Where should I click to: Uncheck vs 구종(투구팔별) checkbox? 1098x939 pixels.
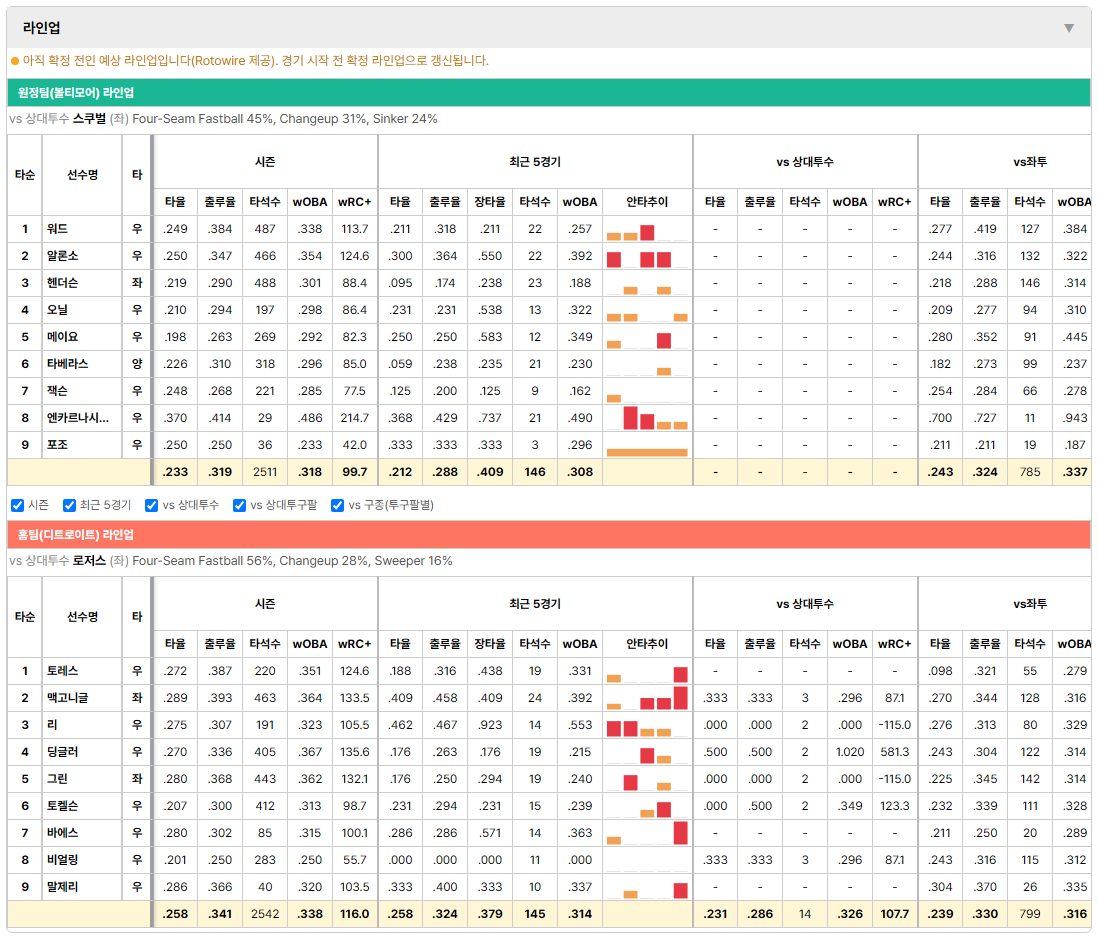coord(338,506)
